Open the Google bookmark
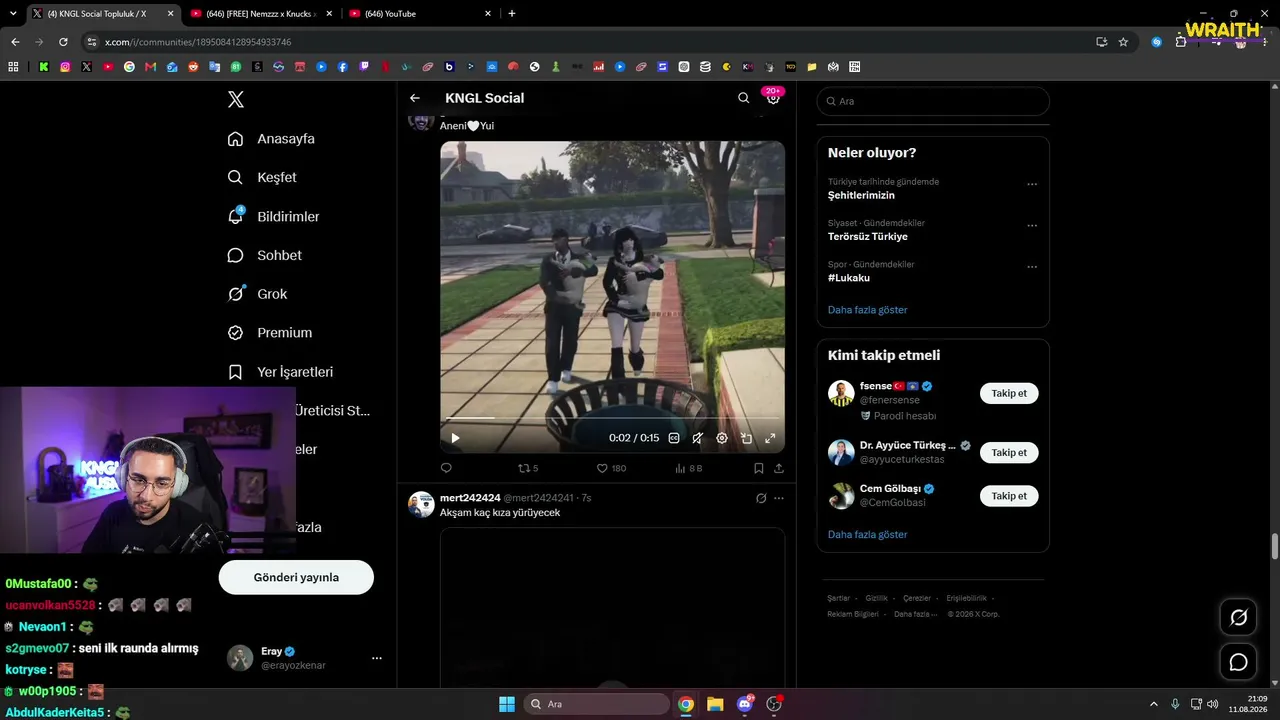 coord(129,67)
